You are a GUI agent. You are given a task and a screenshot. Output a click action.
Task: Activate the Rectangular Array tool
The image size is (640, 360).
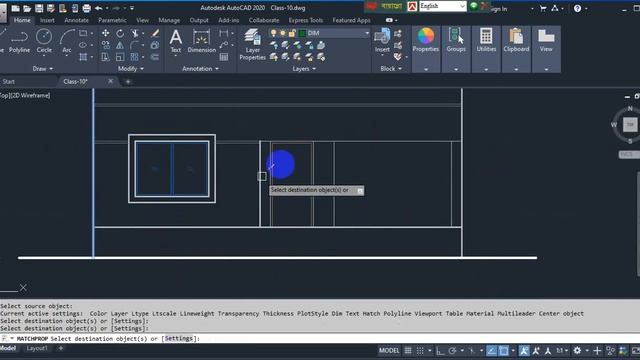[134, 57]
